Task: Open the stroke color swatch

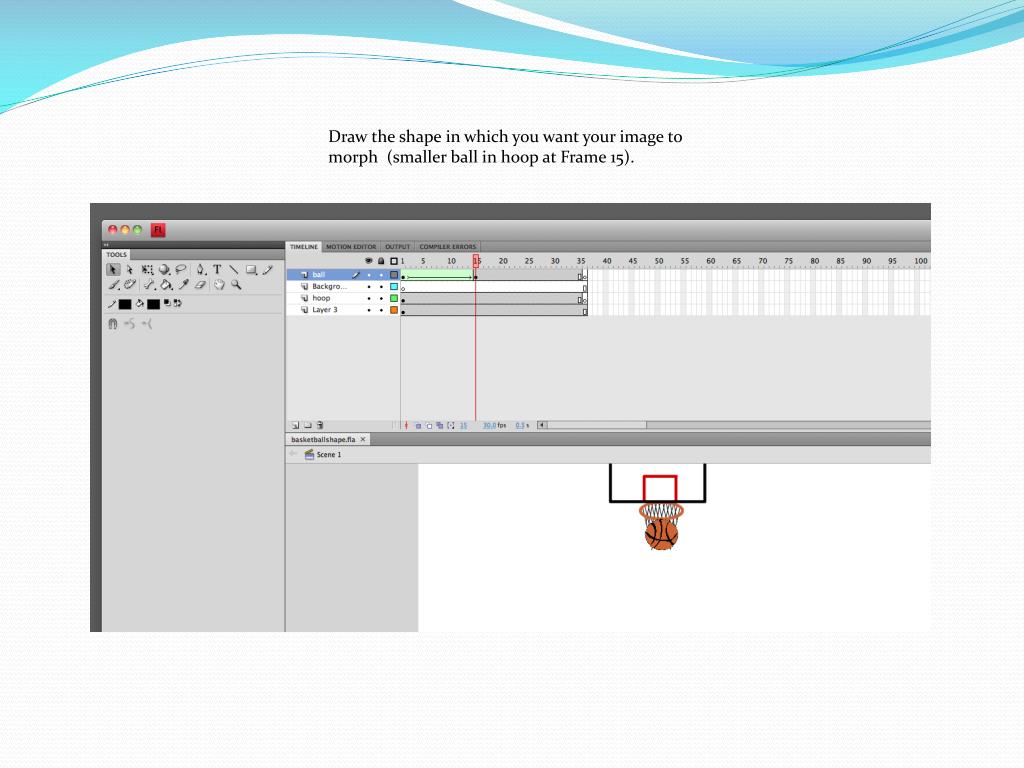Action: [x=125, y=304]
